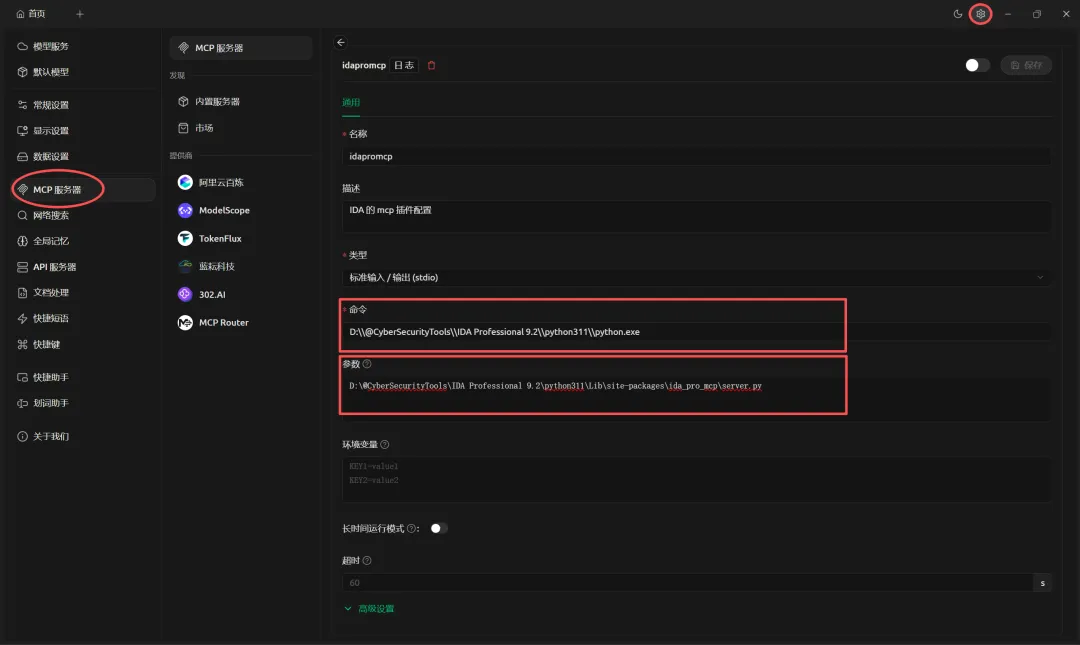Click the name field idapromcp
The image size is (1080, 645).
coord(696,156)
